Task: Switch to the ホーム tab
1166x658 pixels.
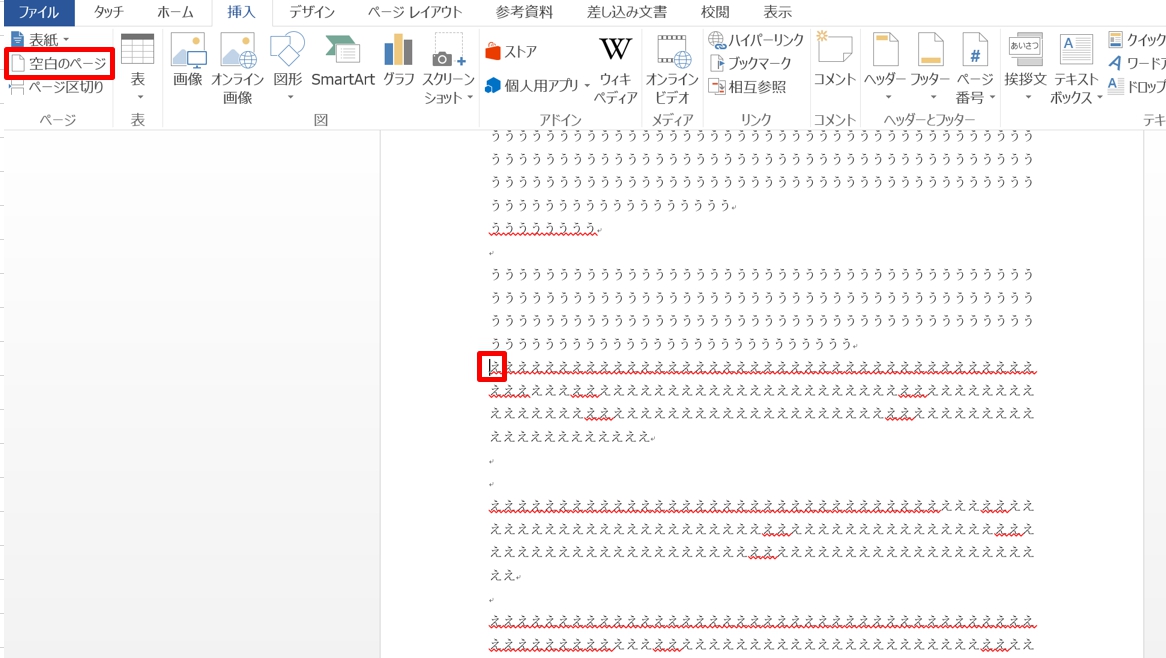Action: [175, 12]
